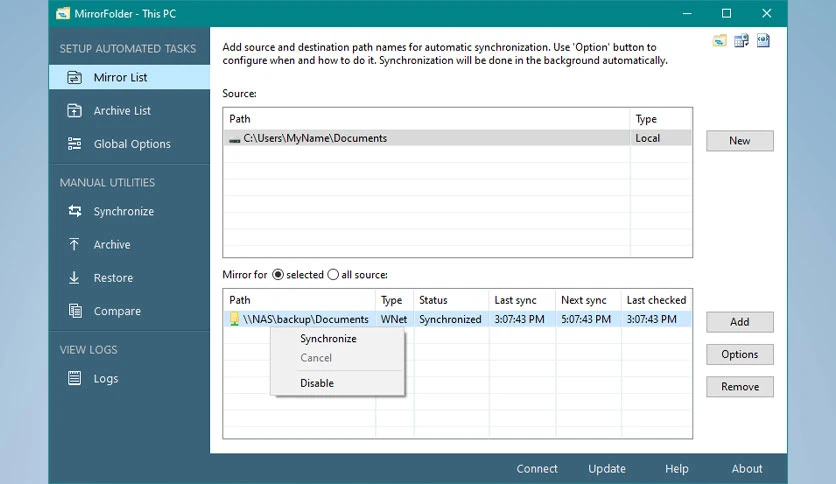Click the 'WNet' type cell

[x=394, y=319]
